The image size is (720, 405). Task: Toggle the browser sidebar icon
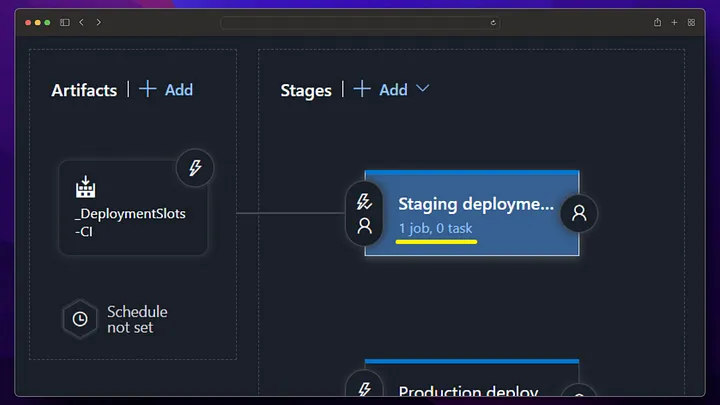click(x=65, y=22)
